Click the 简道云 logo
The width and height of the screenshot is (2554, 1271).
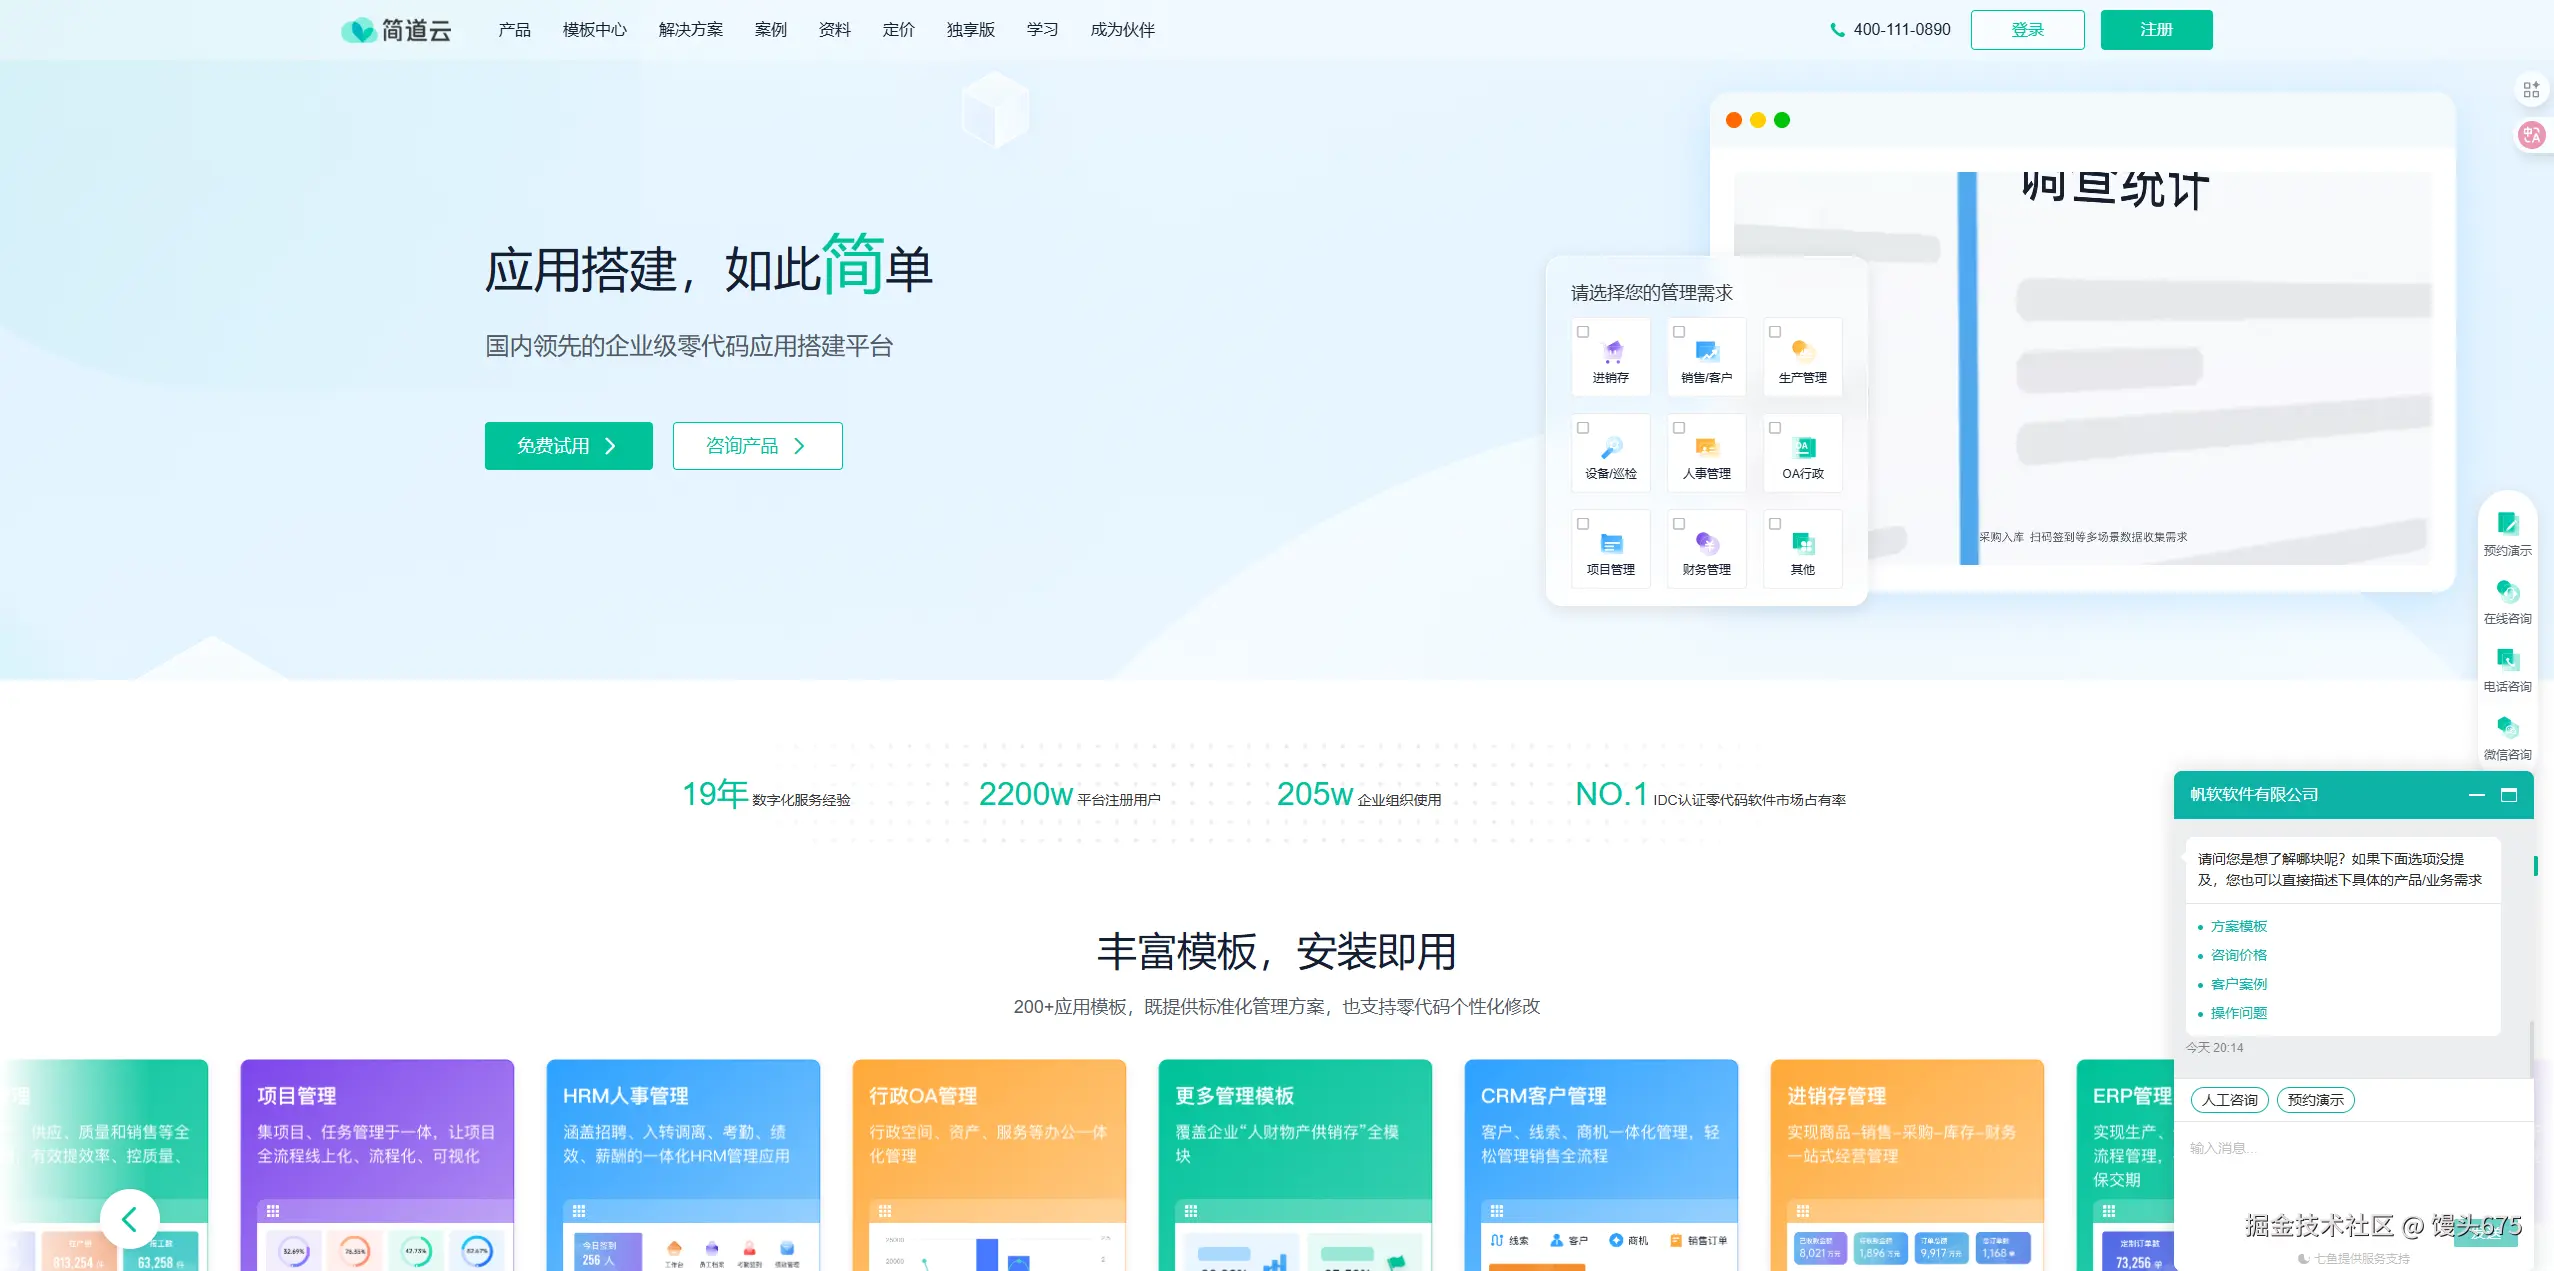coord(397,30)
